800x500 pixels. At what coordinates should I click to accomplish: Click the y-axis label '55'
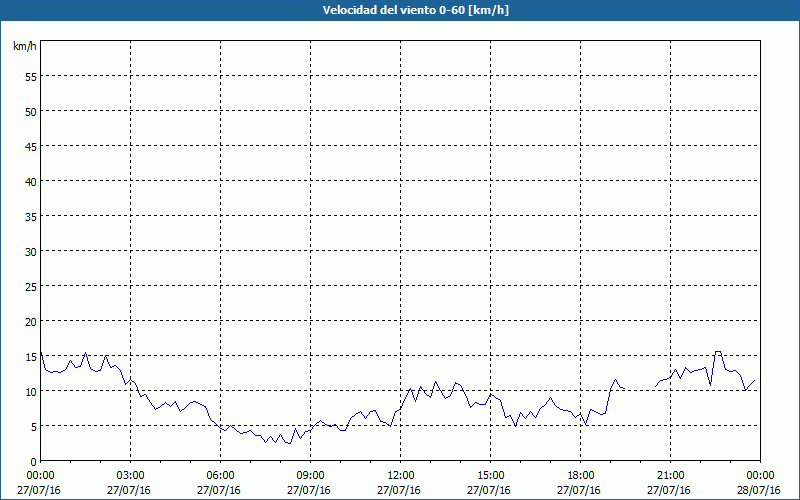click(x=31, y=77)
